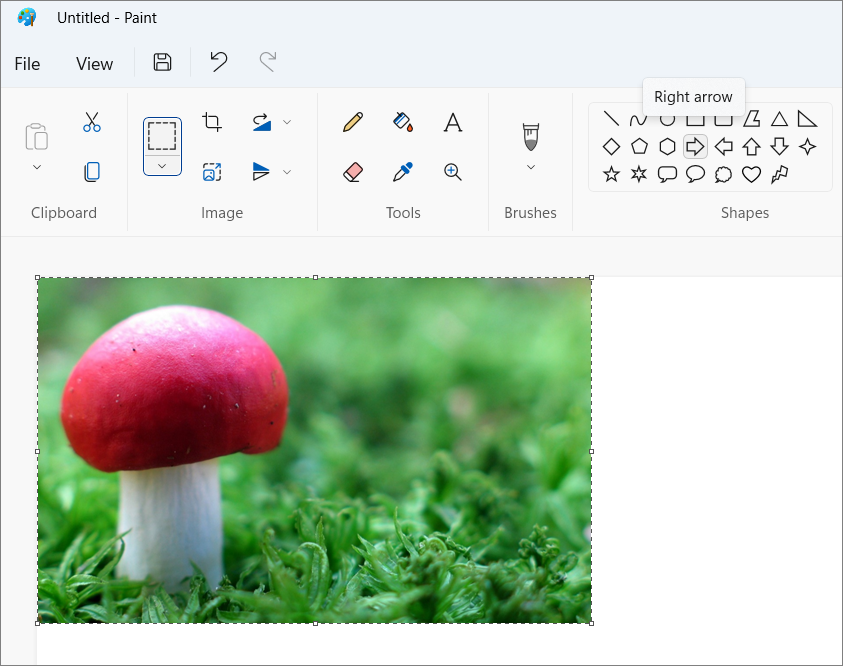This screenshot has width=843, height=666.
Task: Select the Color picker eyedropper
Action: click(403, 172)
